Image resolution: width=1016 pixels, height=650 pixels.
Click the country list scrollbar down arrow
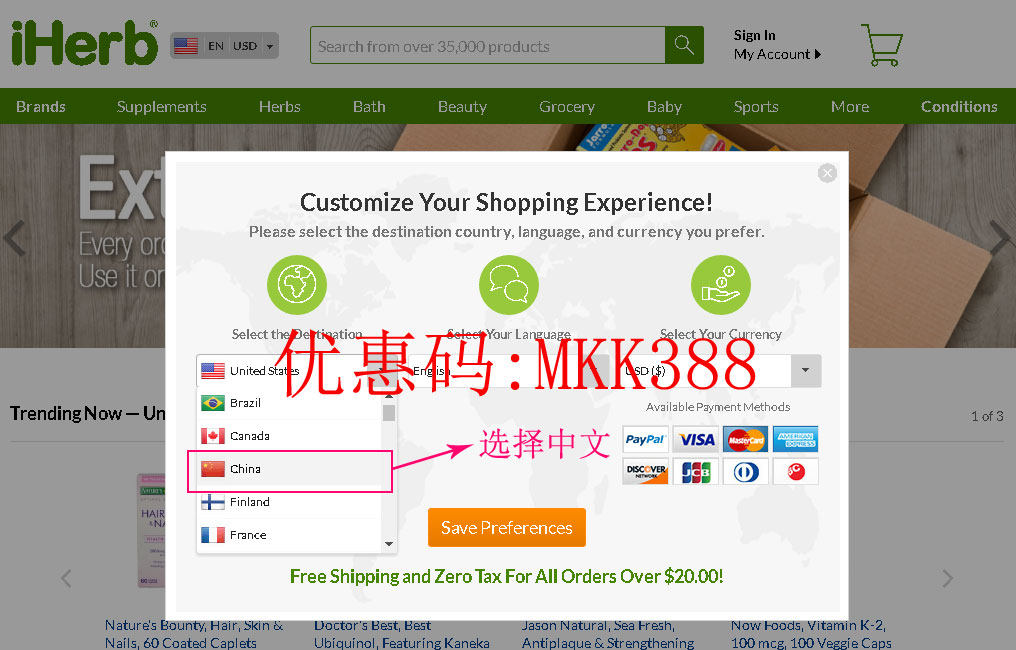[389, 544]
